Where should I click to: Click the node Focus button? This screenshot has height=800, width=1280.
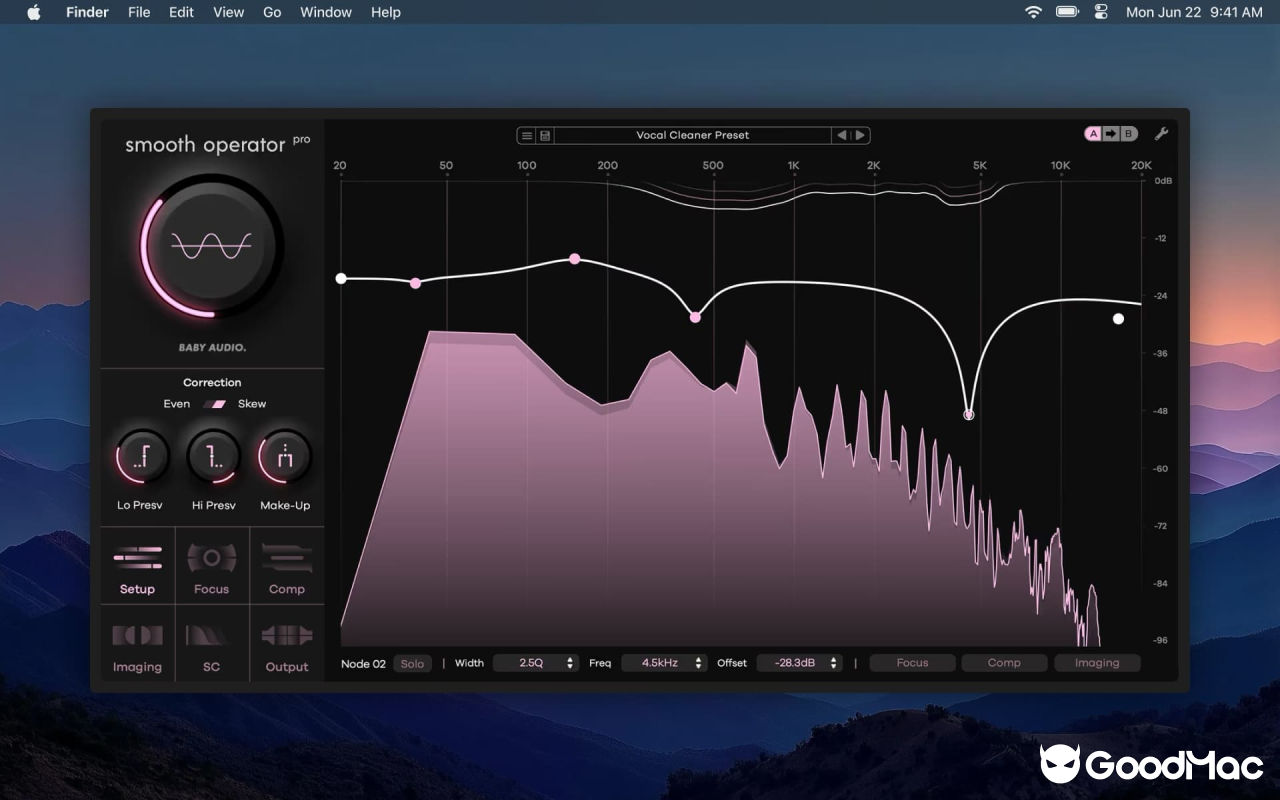point(912,663)
